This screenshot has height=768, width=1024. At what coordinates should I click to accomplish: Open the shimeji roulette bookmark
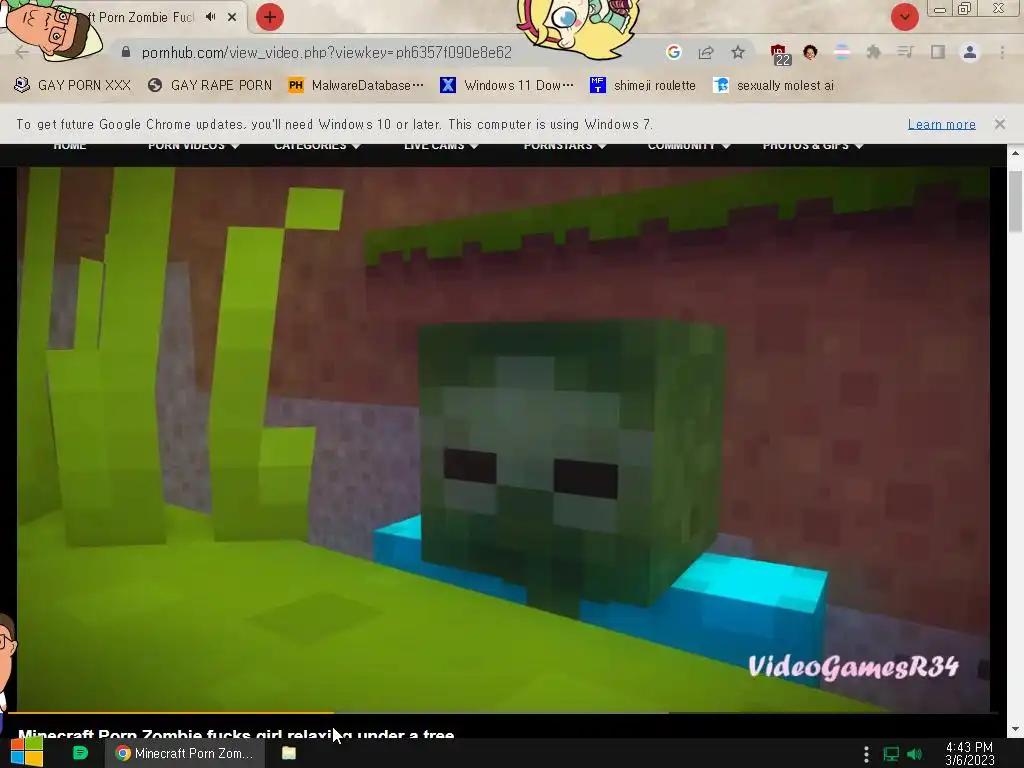coord(643,85)
